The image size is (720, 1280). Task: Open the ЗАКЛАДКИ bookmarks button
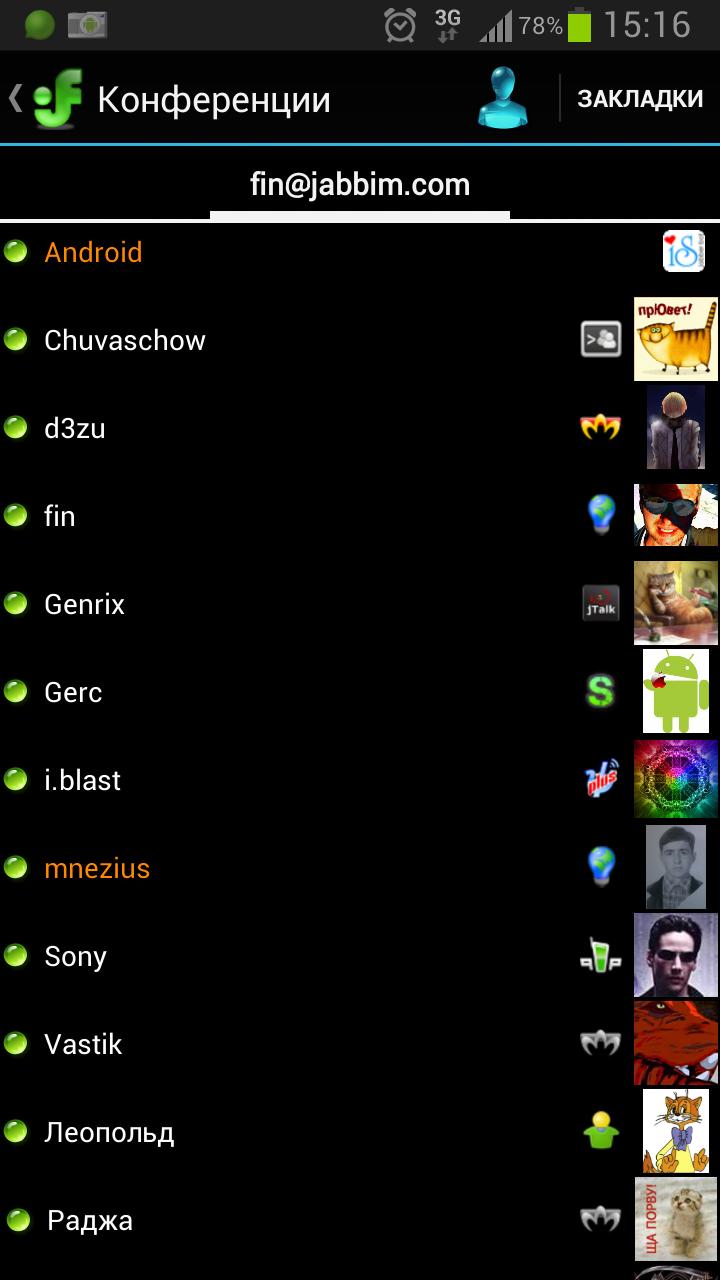tap(640, 99)
